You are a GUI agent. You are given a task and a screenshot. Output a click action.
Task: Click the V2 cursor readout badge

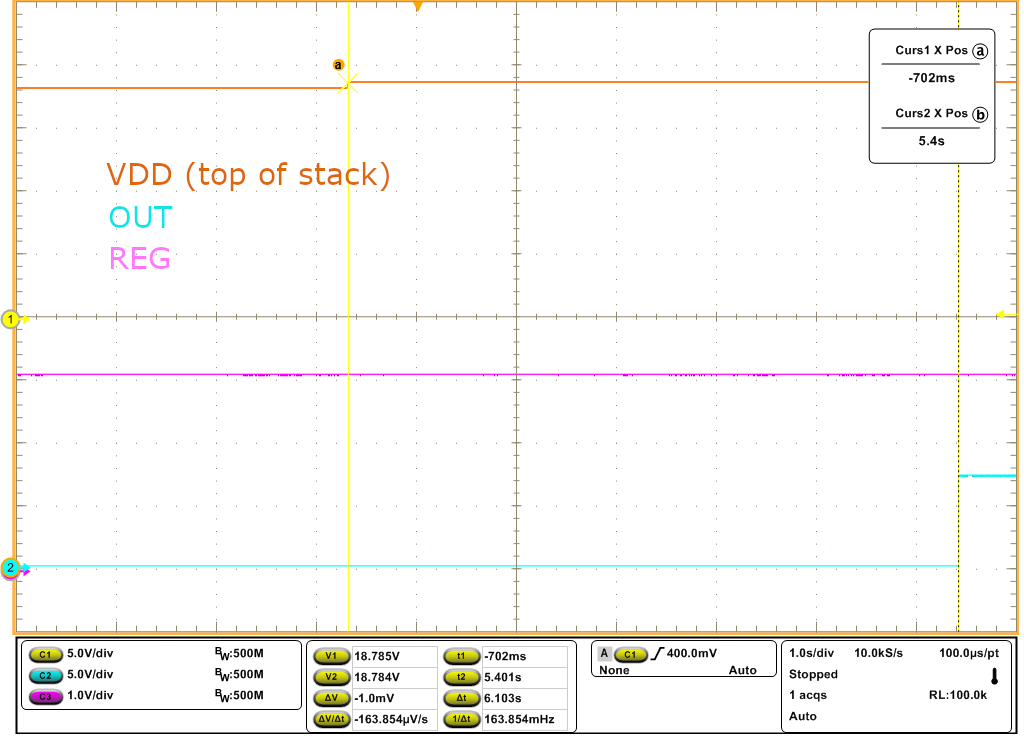[330, 677]
